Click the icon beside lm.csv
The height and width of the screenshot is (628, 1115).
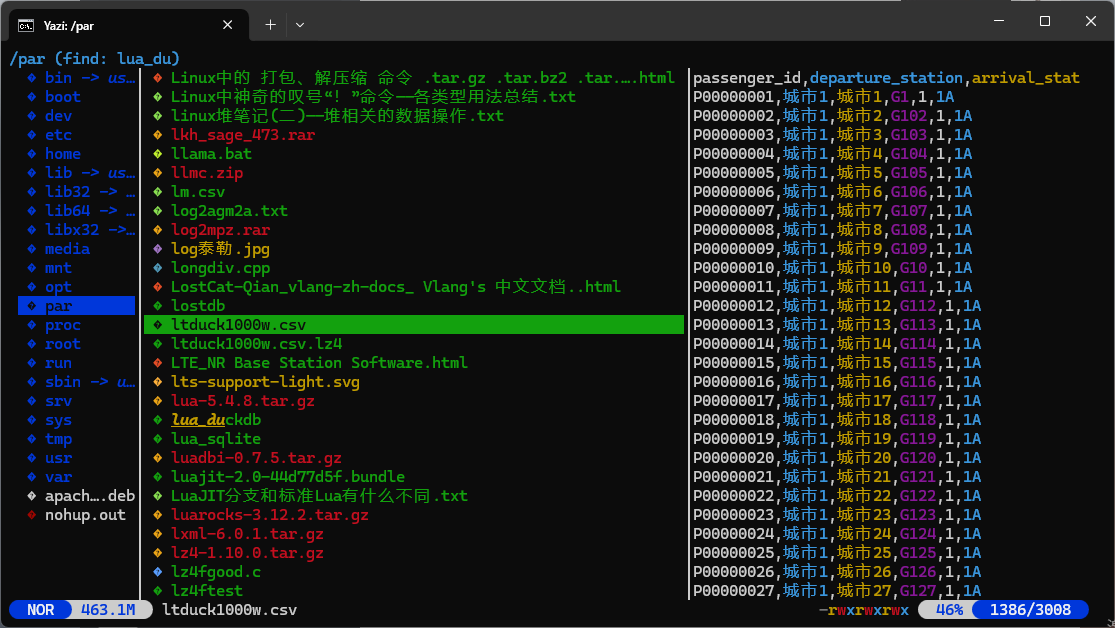click(158, 192)
